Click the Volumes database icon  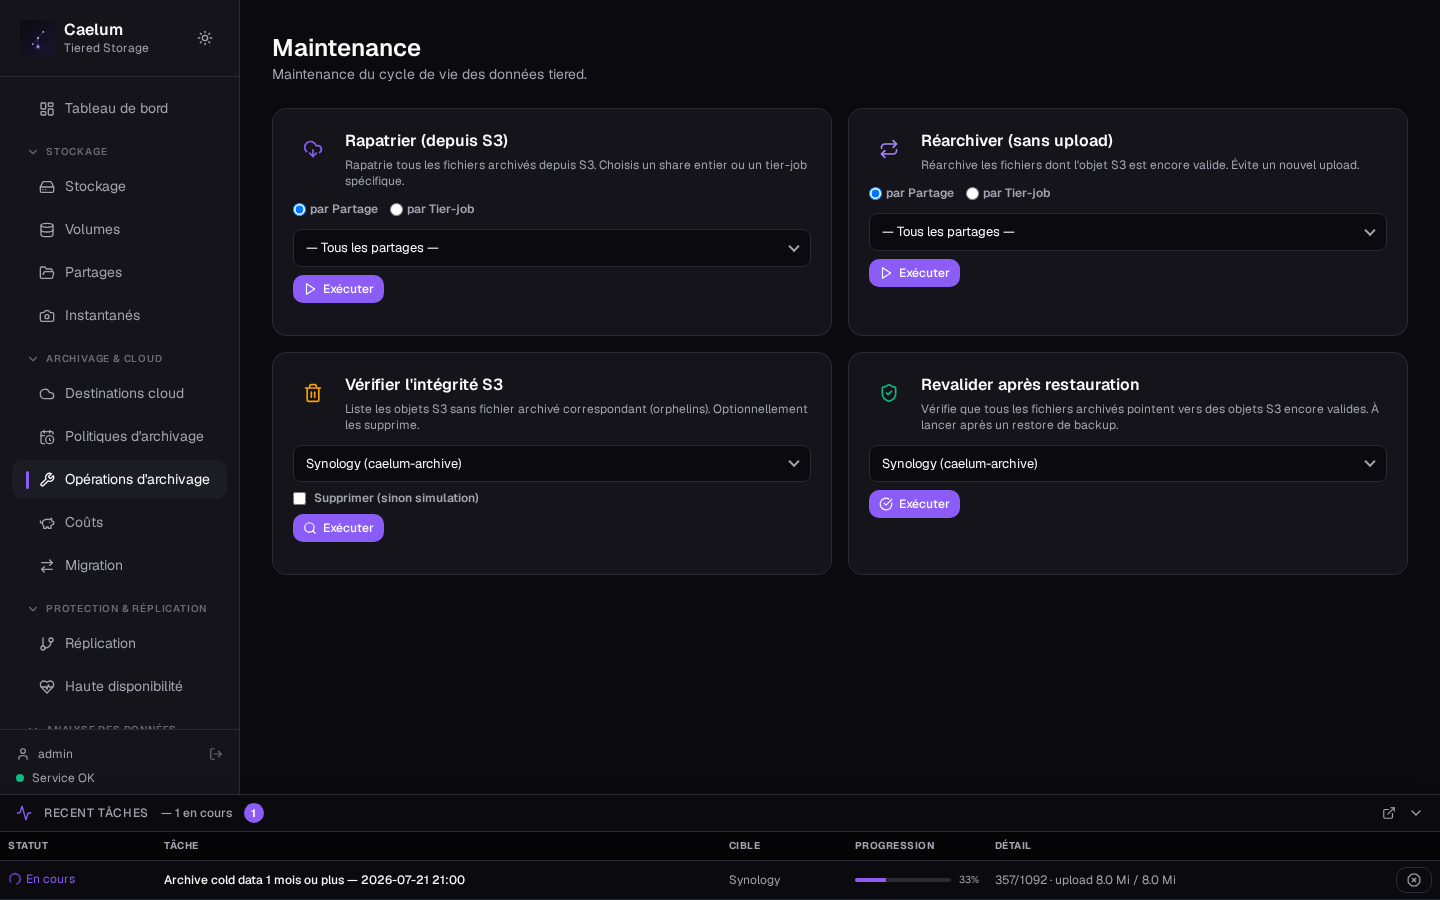coord(47,230)
